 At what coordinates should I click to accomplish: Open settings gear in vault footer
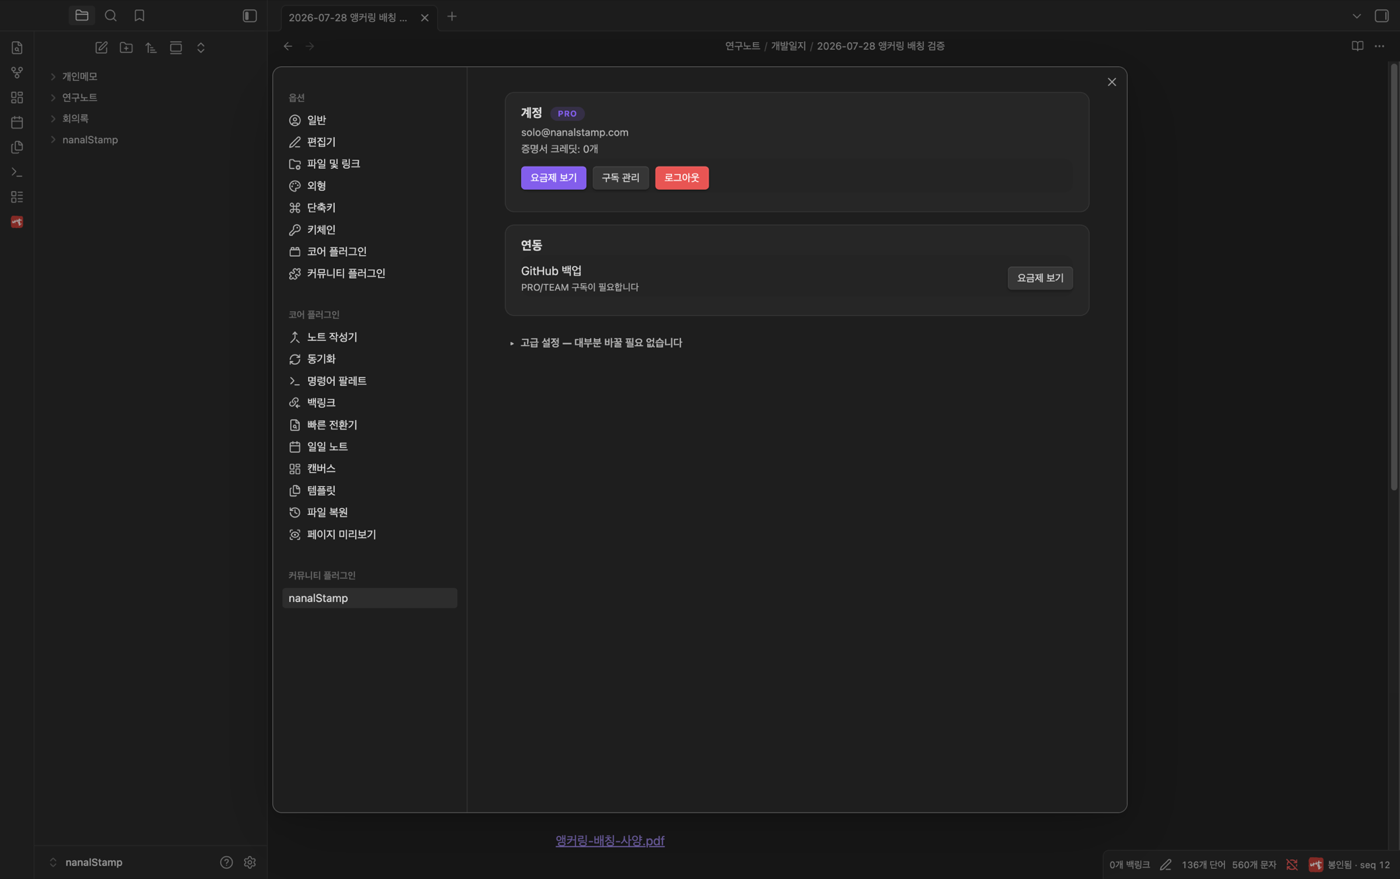point(250,862)
